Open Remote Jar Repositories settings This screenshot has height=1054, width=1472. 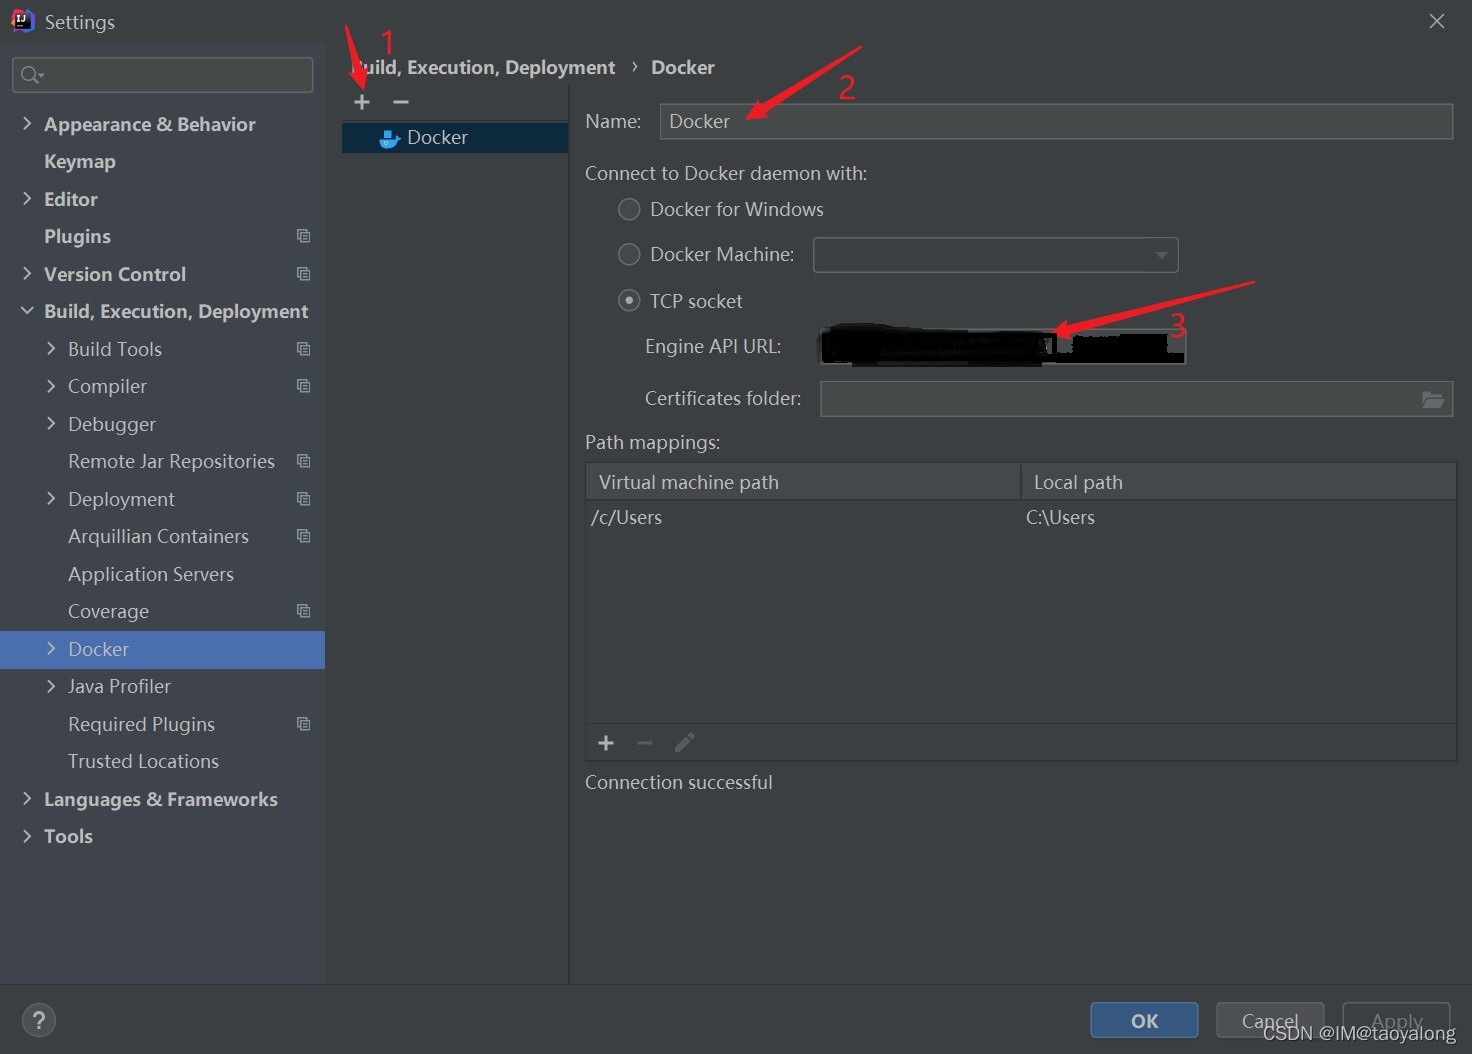(x=171, y=461)
